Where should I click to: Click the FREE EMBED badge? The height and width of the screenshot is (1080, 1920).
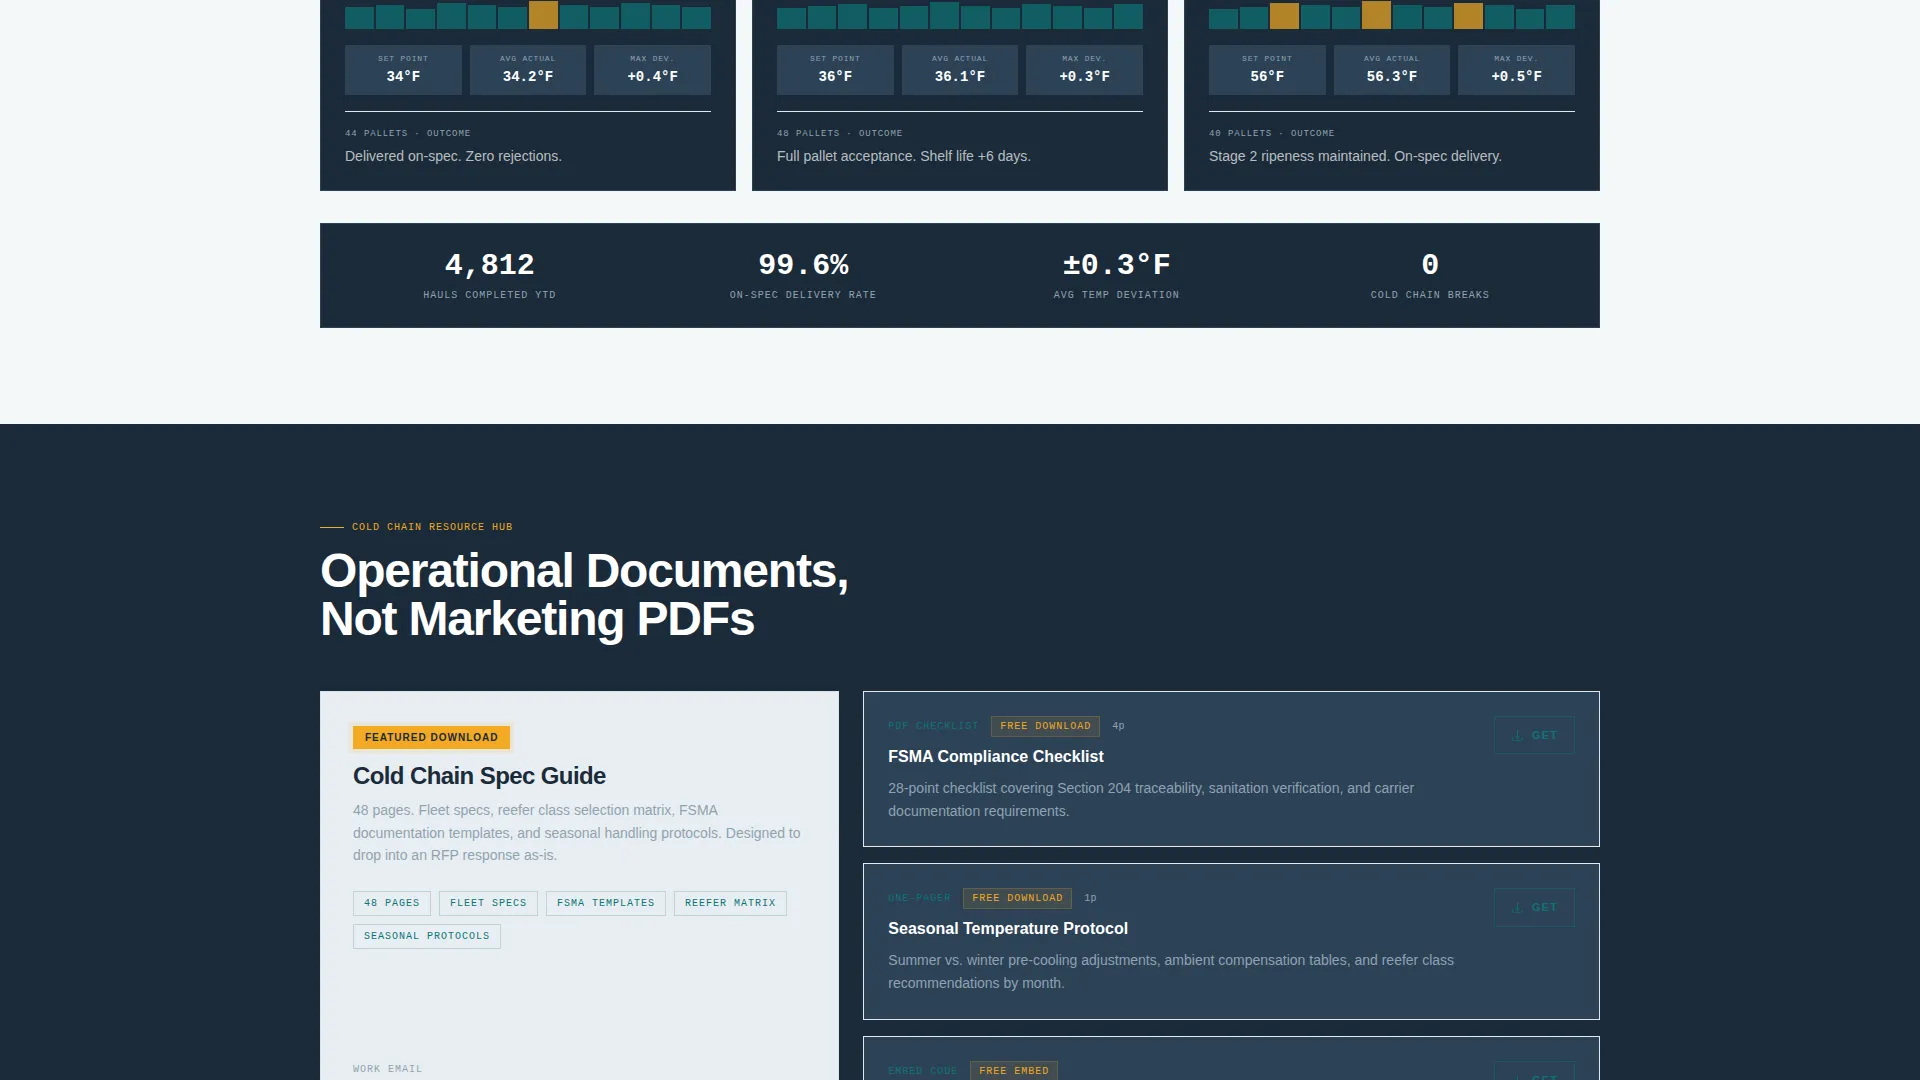pos(1014,1070)
